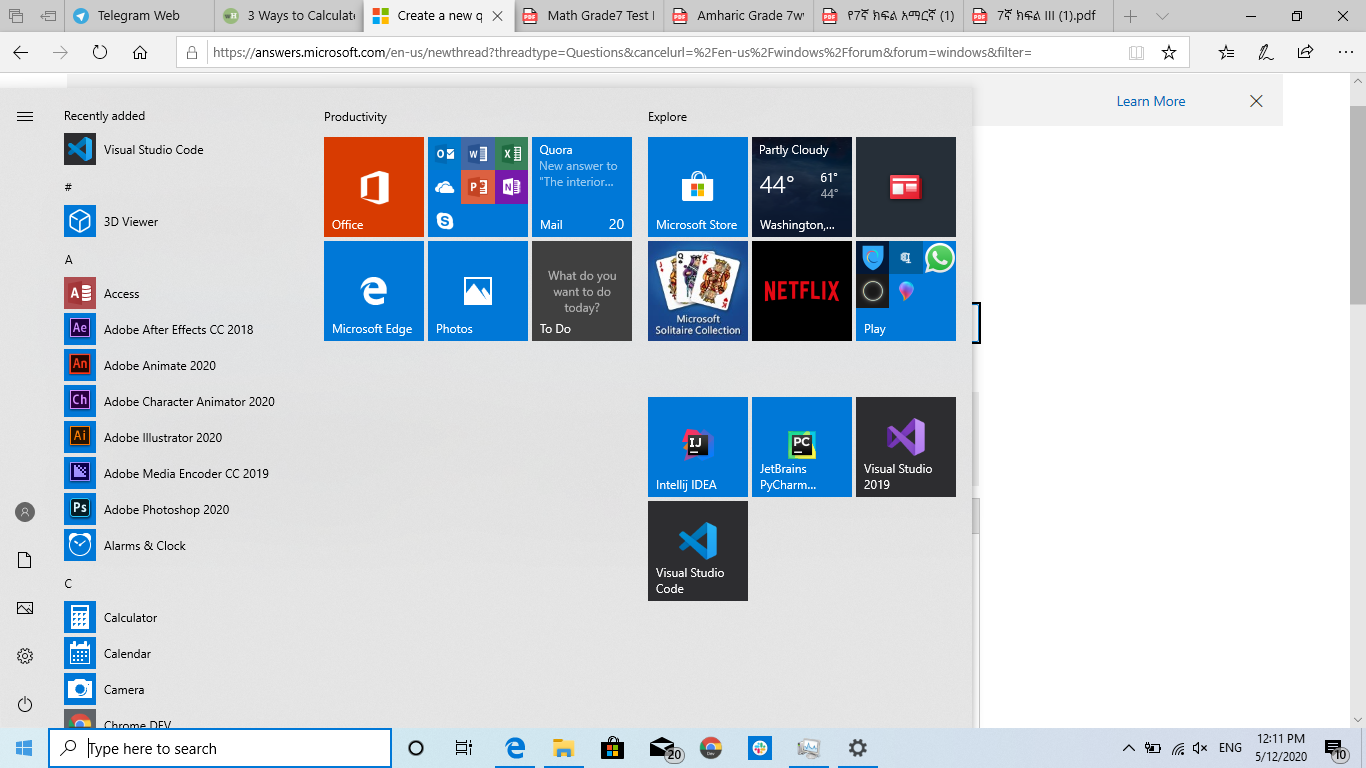Open the Photos tile
Viewport: 1366px width, 768px height.
pyautogui.click(x=478, y=291)
